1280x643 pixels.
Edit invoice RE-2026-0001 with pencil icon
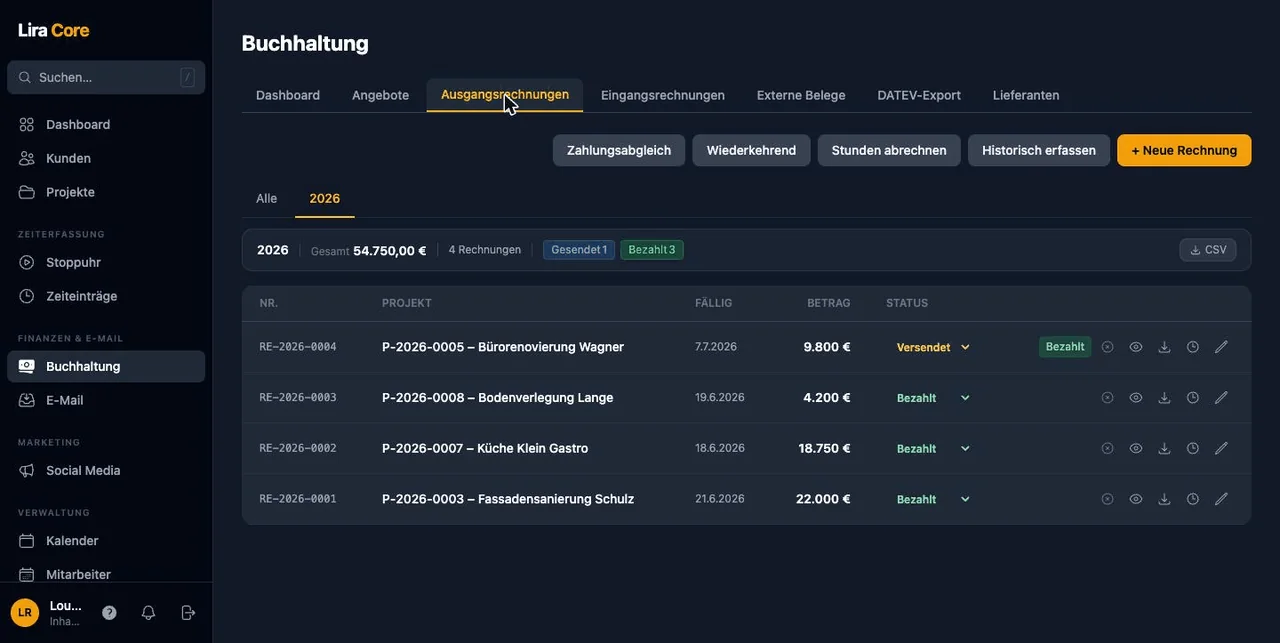click(1221, 498)
